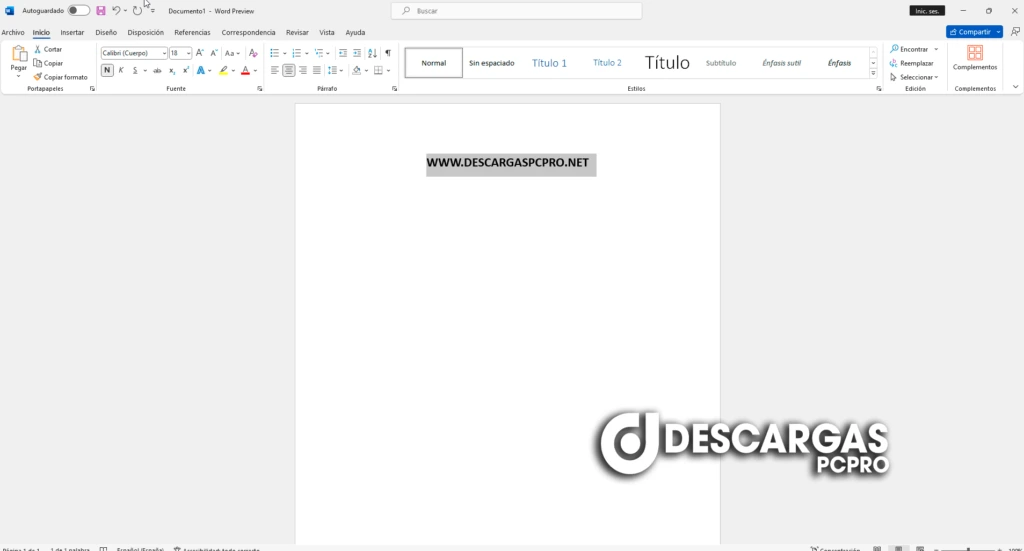Open the Insertar ribbon tab

72,32
